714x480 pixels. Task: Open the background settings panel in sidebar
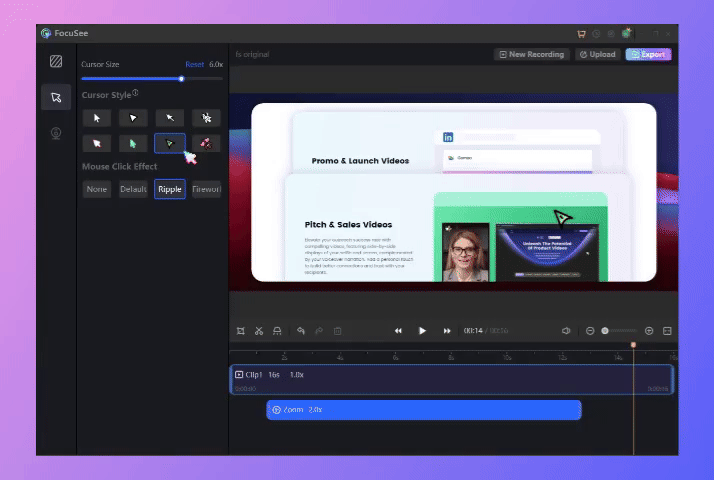(56, 61)
